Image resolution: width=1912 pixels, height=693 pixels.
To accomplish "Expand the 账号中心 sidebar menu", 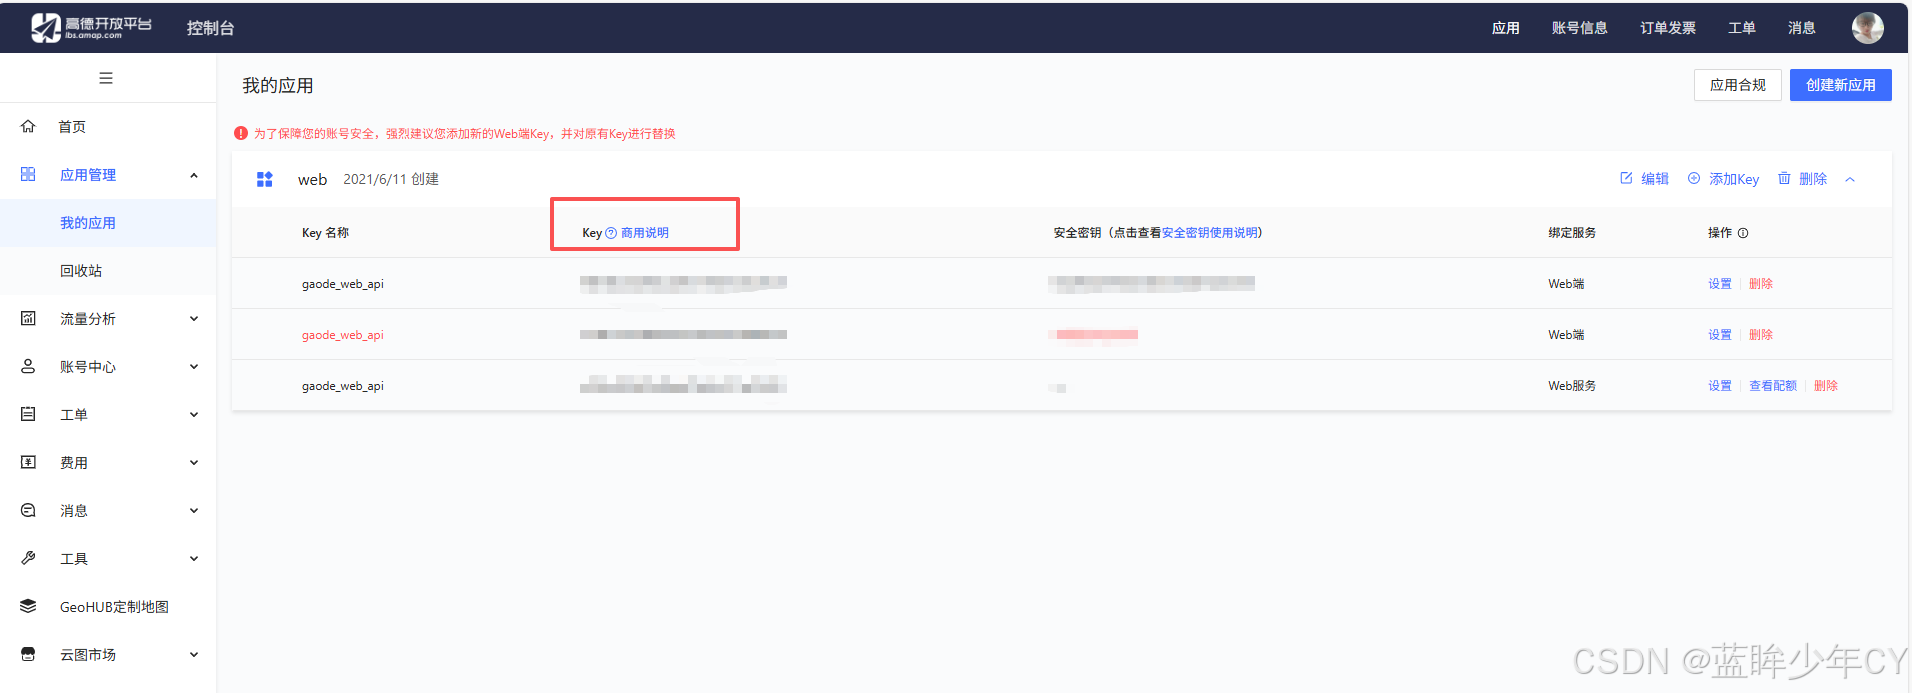I will [194, 367].
